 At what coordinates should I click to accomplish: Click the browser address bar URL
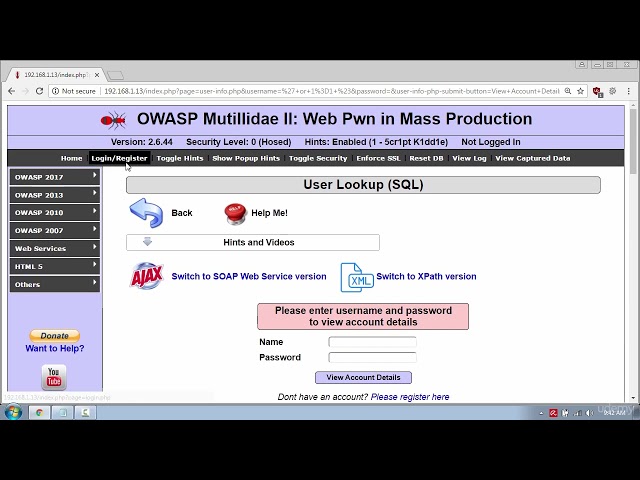click(x=331, y=91)
